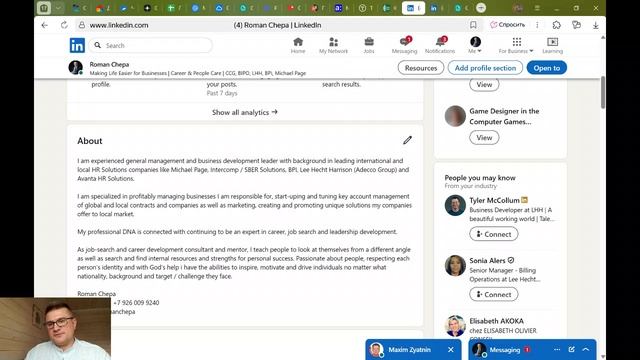The image size is (640, 360).
Task: Open the Maxim Zyatnin chat tab
Action: [409, 349]
